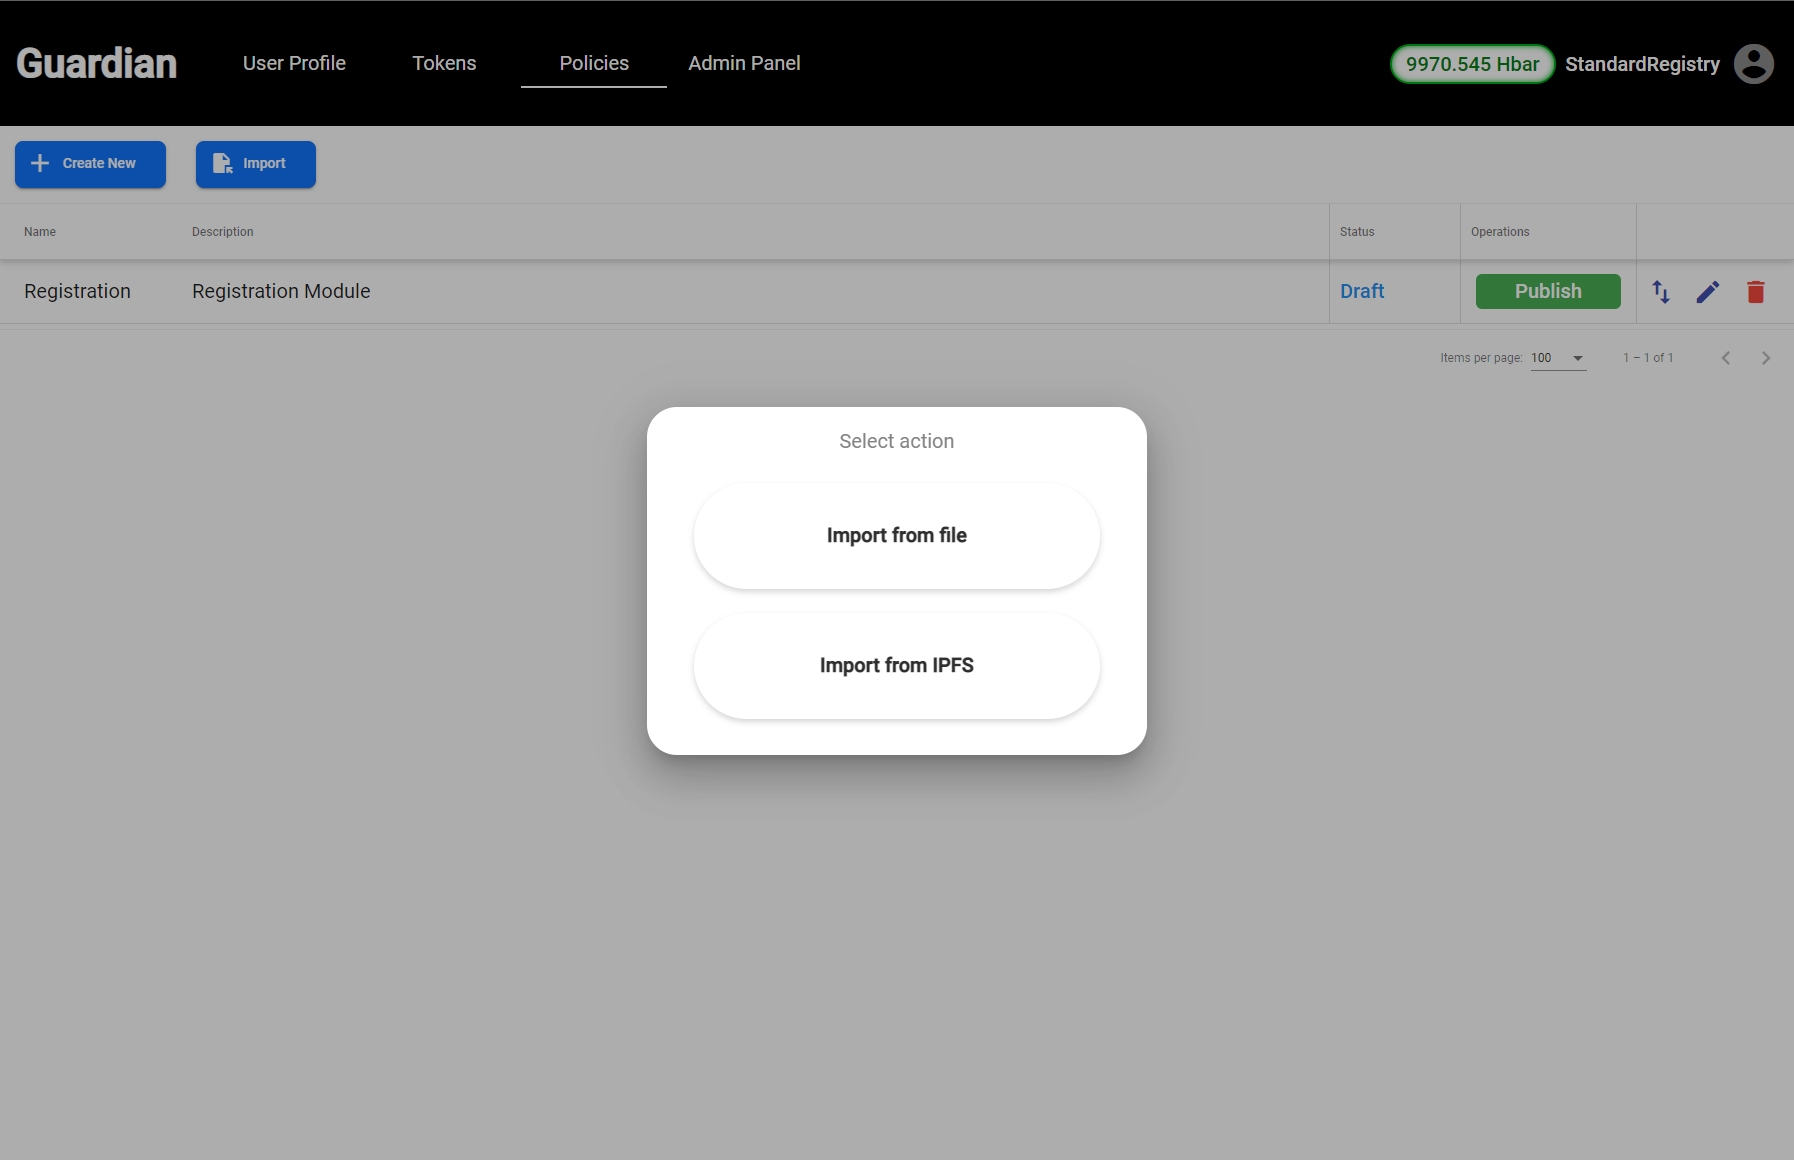Click the Draft status link
1794x1160 pixels.
coord(1362,292)
